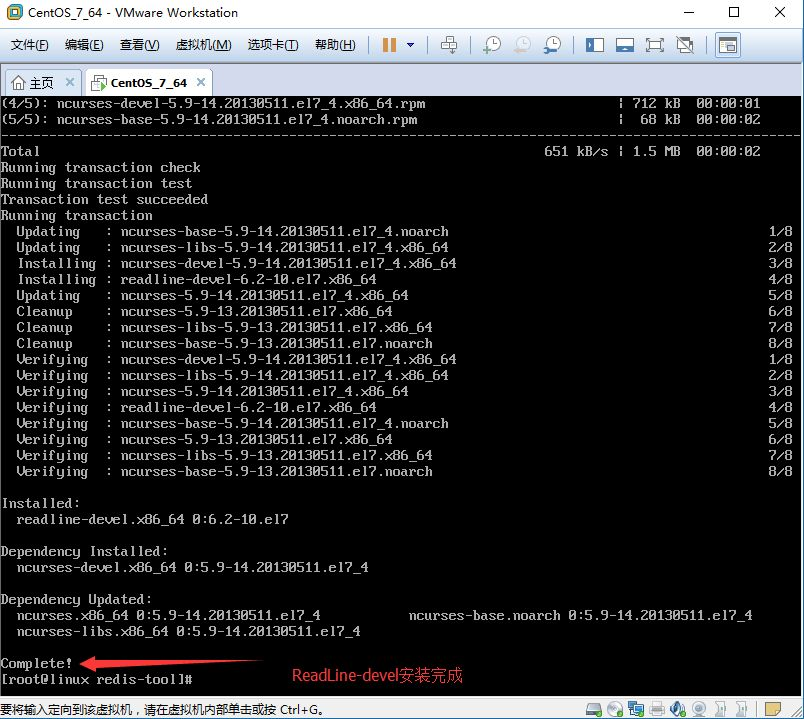Close the 主页 tab
The width and height of the screenshot is (804, 719).
point(70,82)
